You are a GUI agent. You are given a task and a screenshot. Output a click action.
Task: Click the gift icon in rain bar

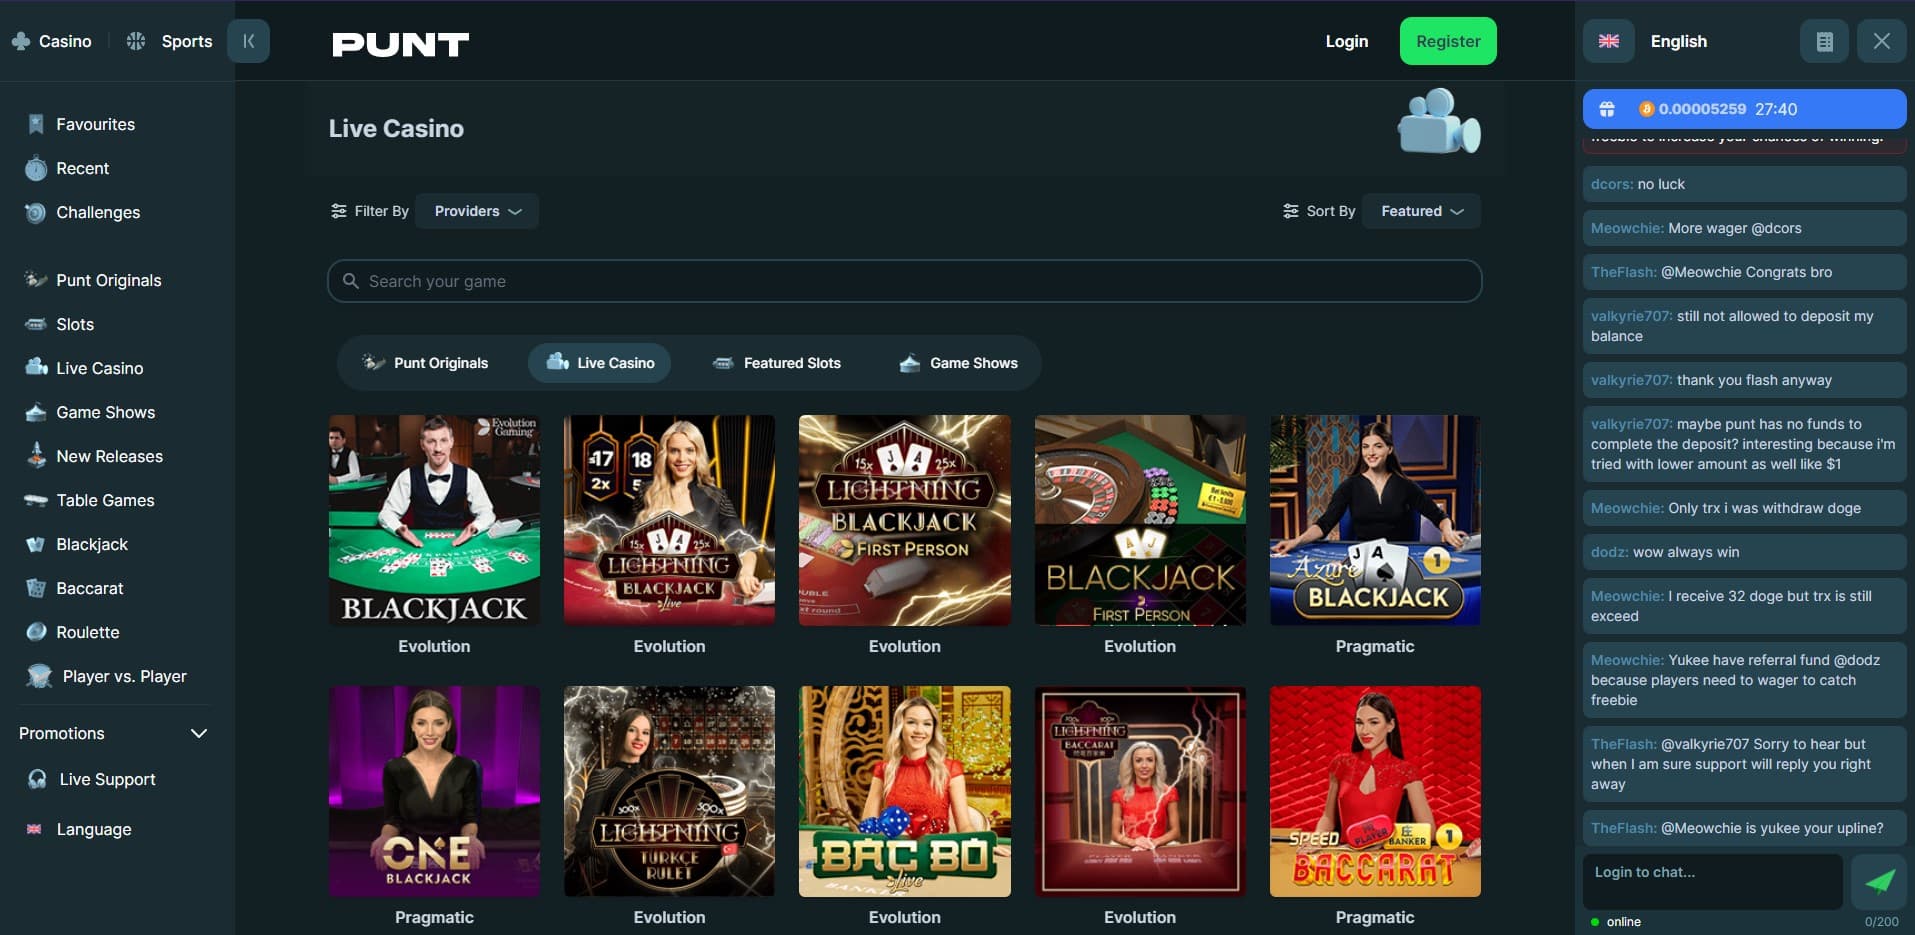(x=1607, y=109)
